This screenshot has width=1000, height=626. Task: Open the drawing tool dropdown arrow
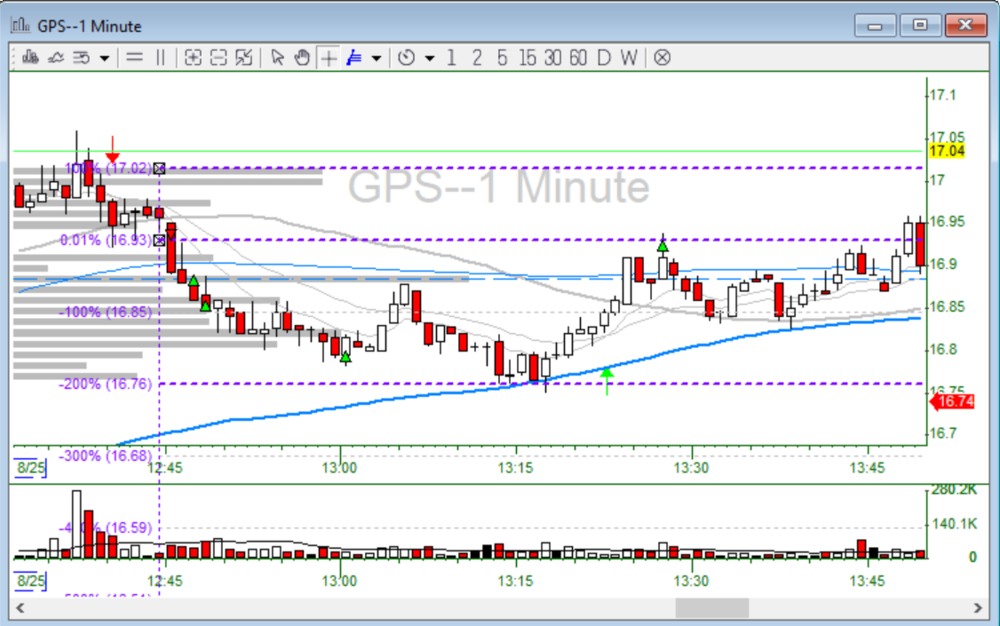(x=374, y=58)
